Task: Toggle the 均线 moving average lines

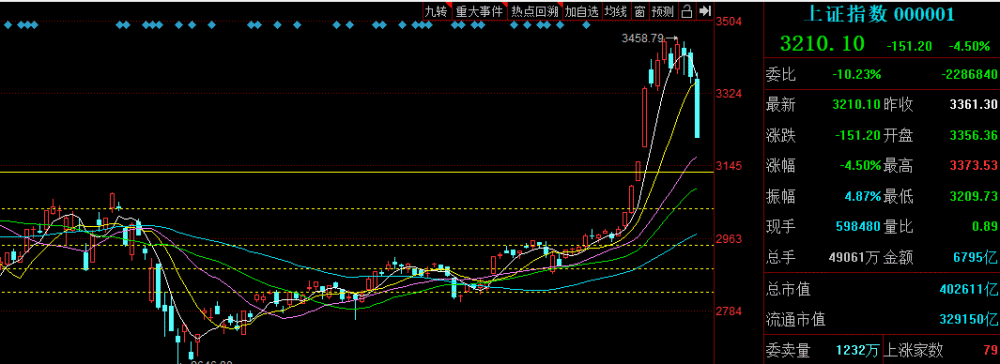Action: point(617,11)
